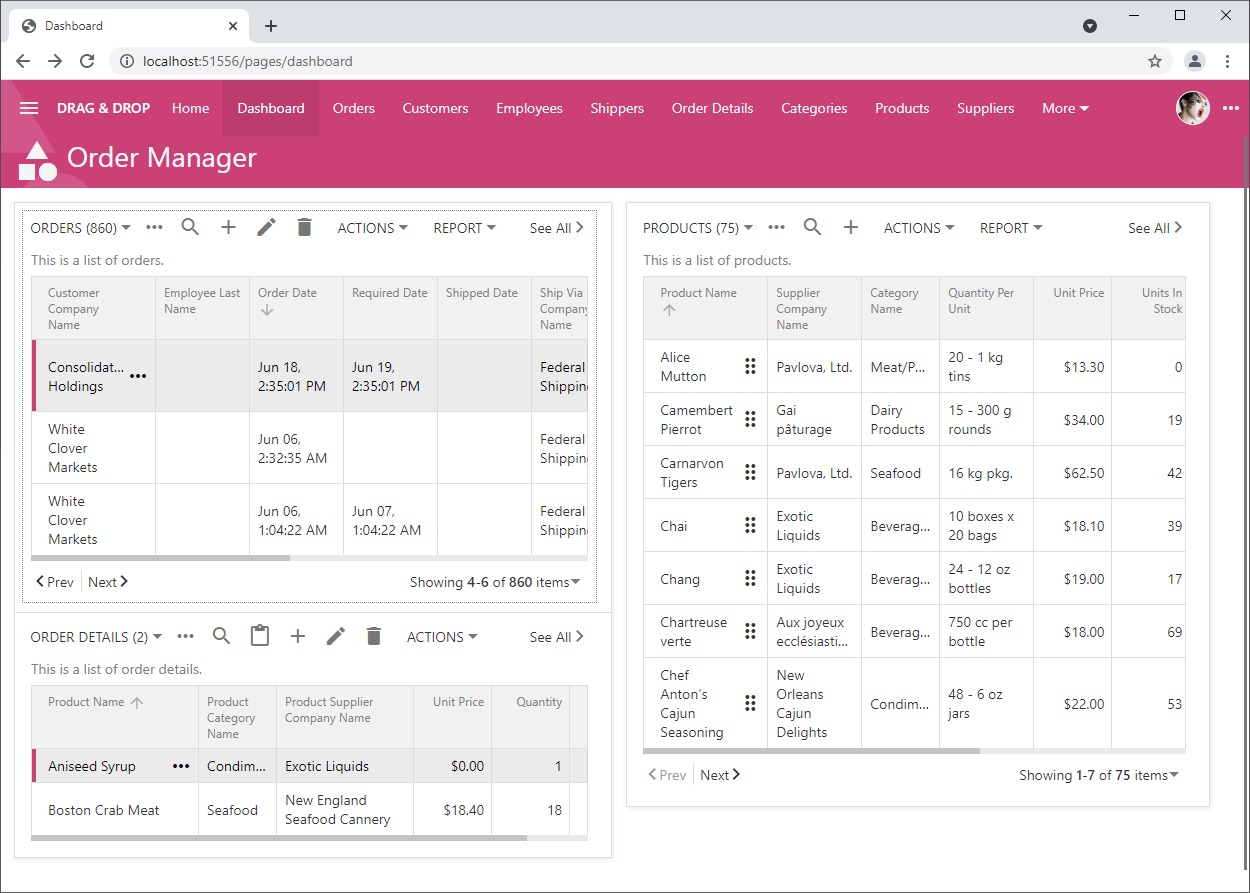Image resolution: width=1250 pixels, height=893 pixels.
Task: Click See All in the Products panel
Action: click(1154, 227)
